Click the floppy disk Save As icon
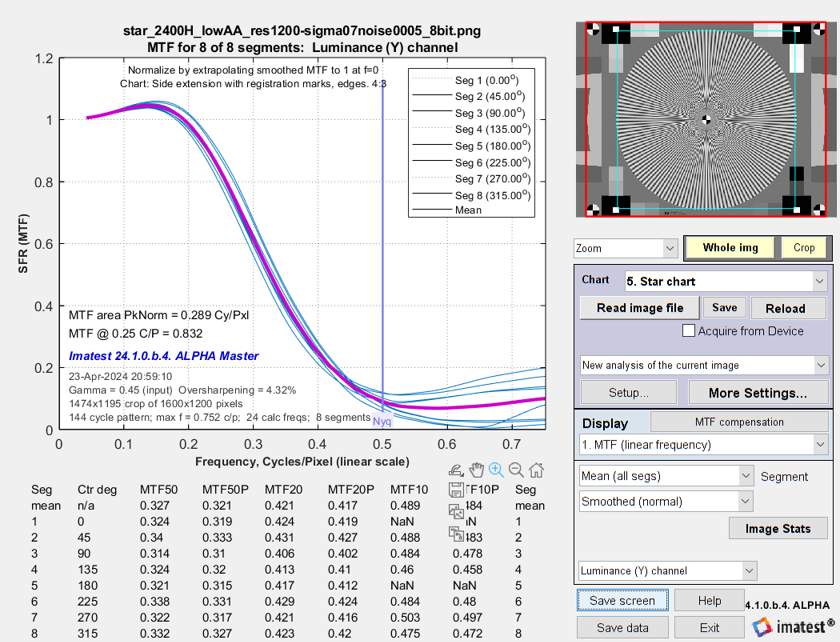 click(456, 490)
